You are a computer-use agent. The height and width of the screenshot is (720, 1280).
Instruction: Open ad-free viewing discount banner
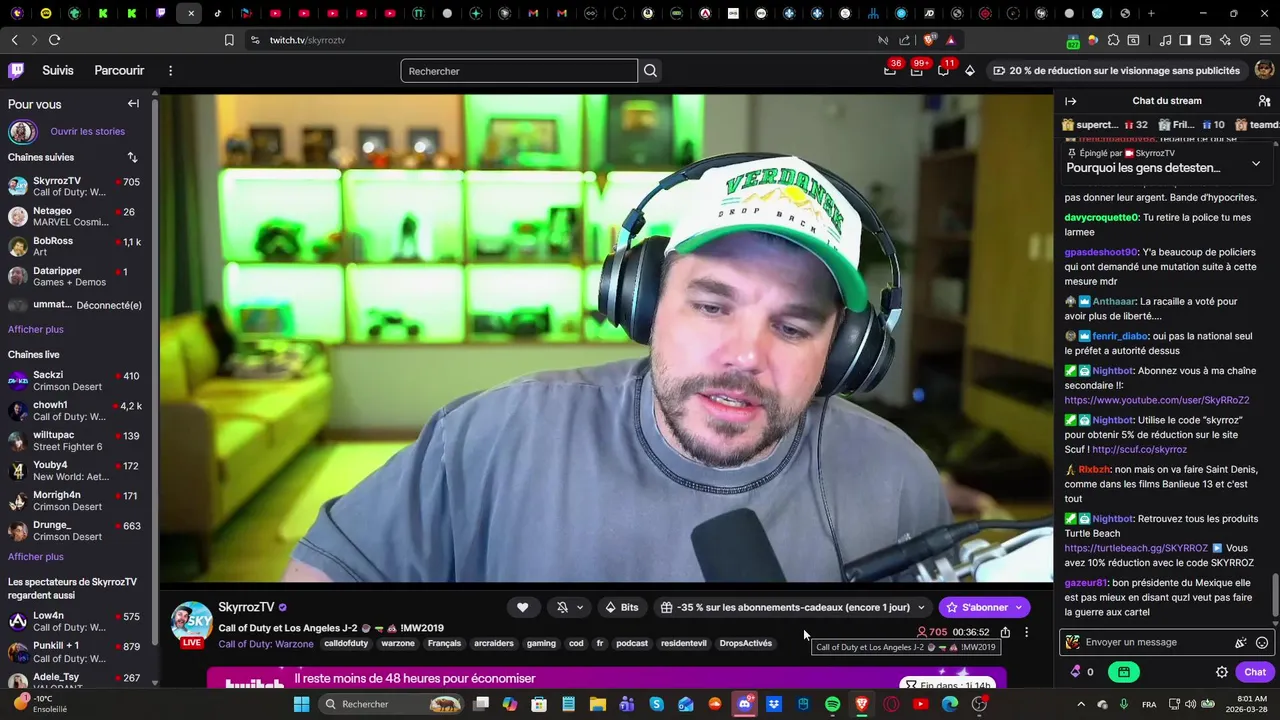point(1117,70)
